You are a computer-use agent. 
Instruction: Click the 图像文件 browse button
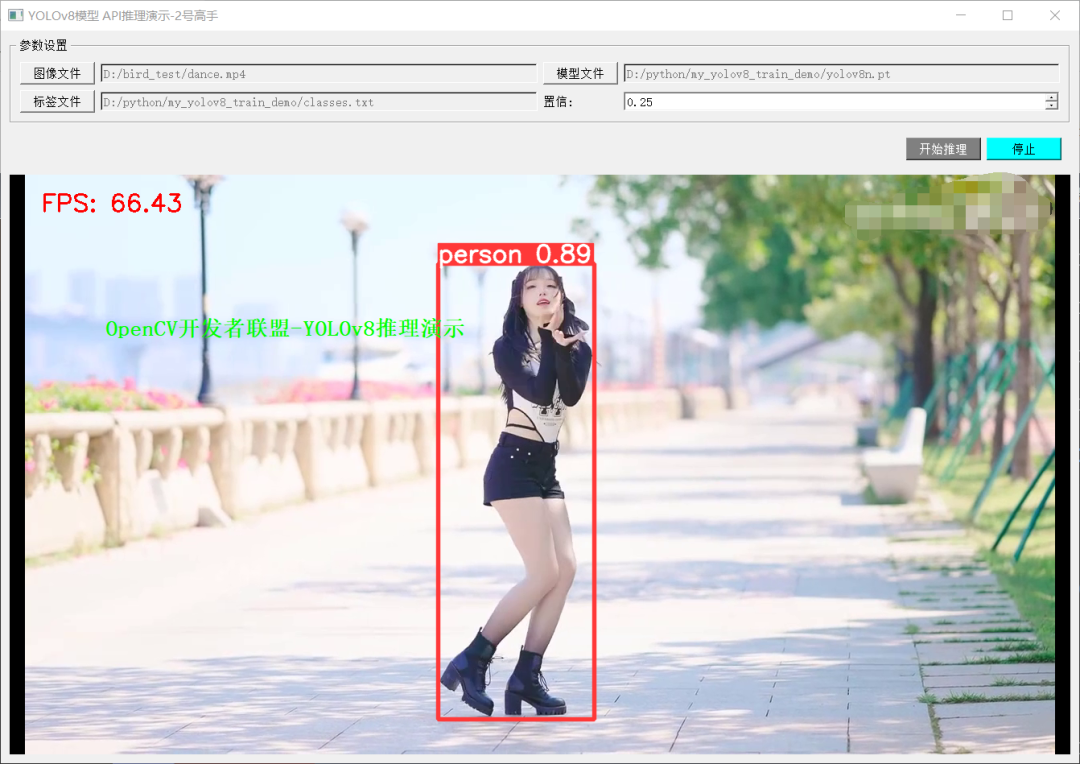(57, 74)
